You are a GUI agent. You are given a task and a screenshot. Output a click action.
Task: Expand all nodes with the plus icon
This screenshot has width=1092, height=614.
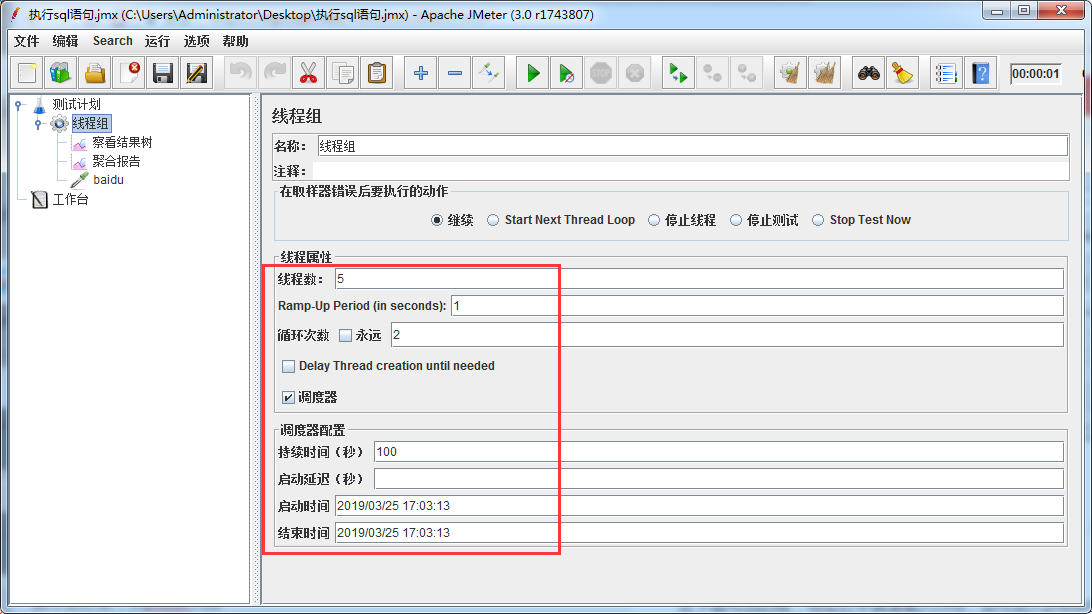click(x=421, y=73)
